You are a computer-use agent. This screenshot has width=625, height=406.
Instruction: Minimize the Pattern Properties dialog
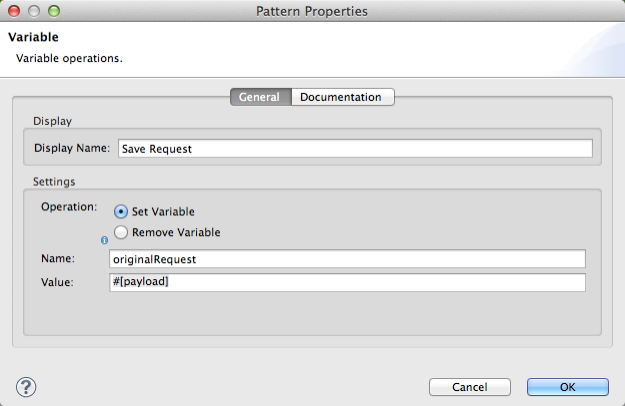(33, 12)
